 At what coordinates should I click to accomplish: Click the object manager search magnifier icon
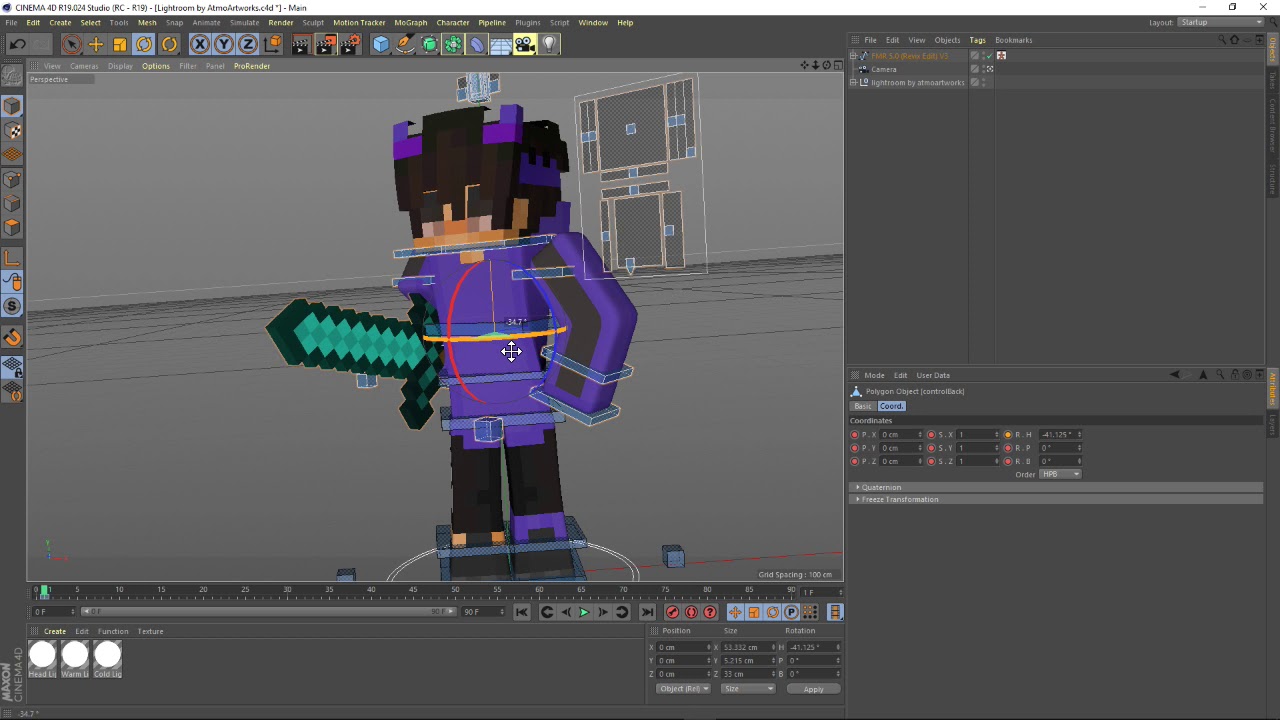(1222, 40)
